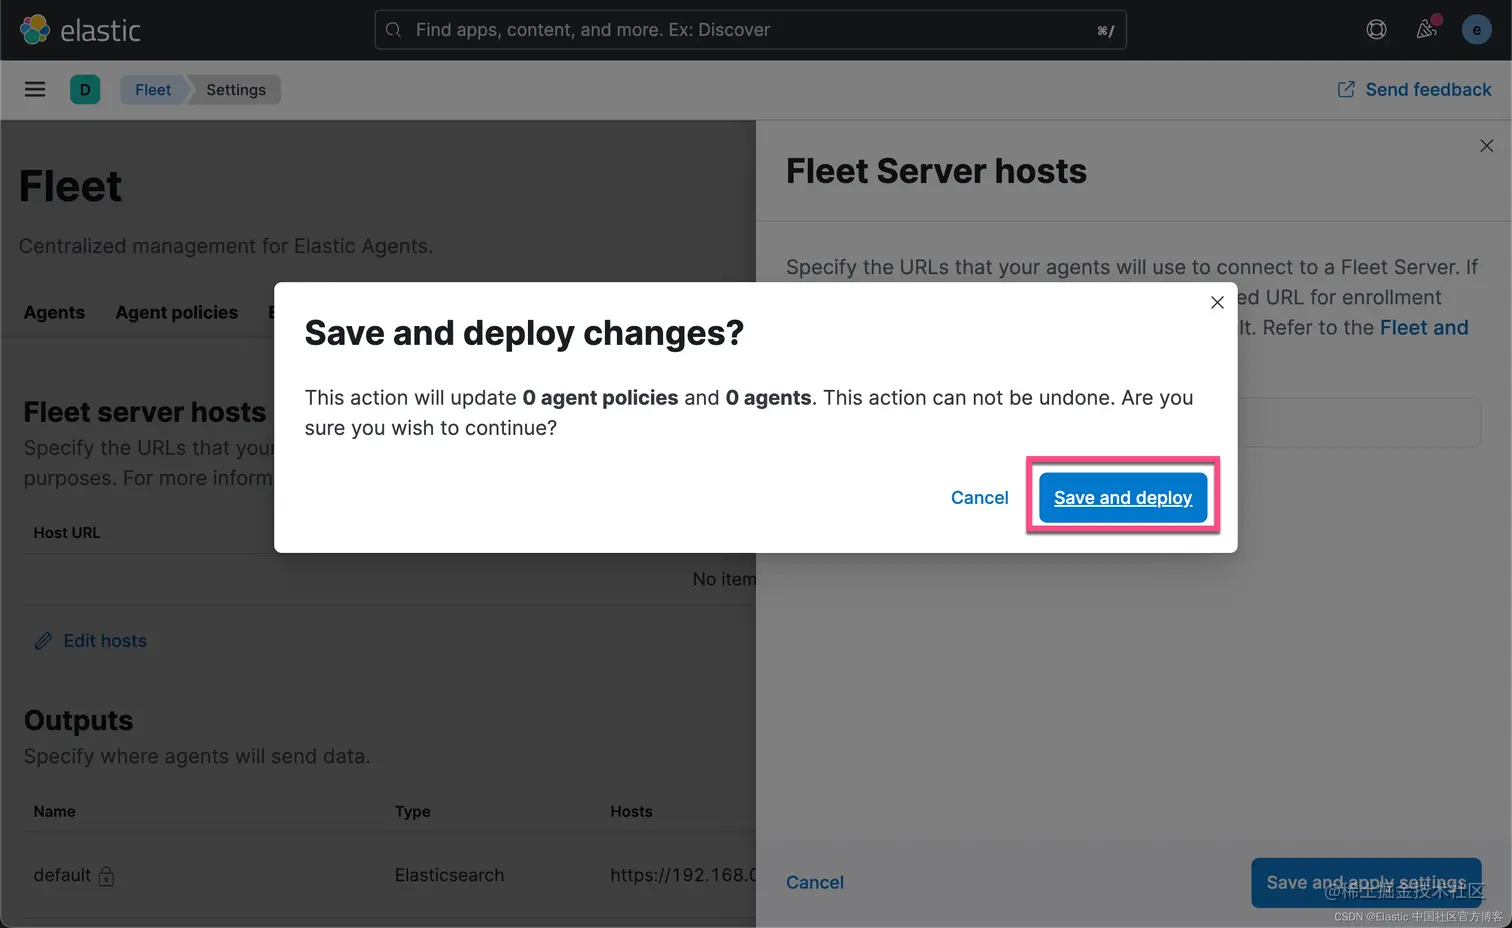This screenshot has width=1512, height=928.
Task: Close the Fleet Server hosts flyout
Action: pos(1486,146)
